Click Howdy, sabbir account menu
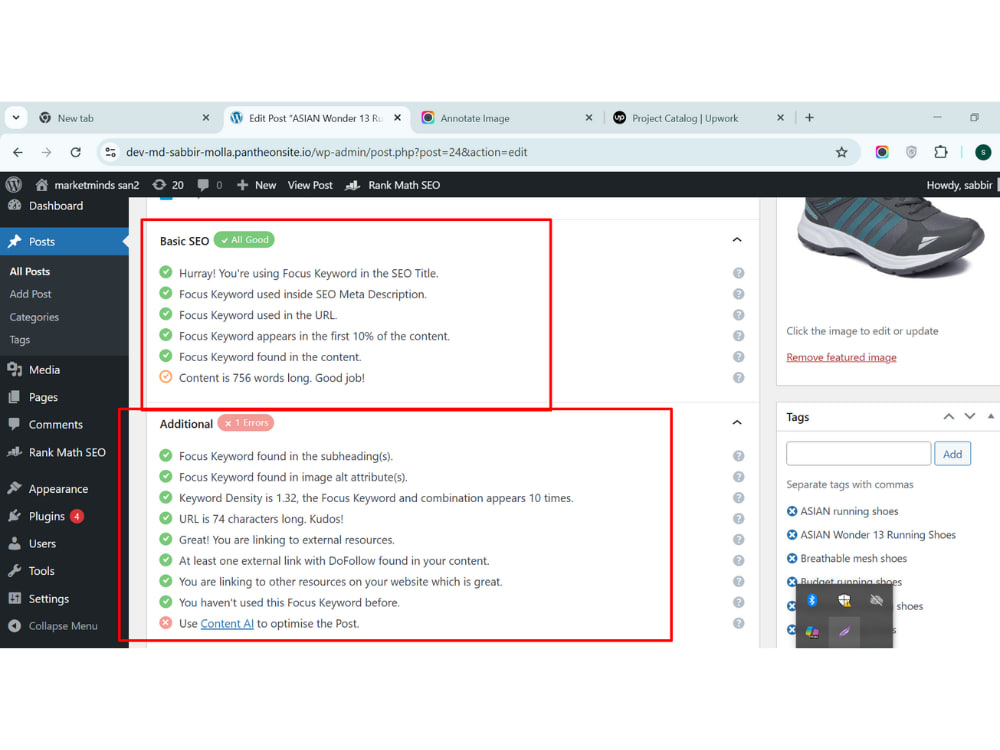This screenshot has width=1000, height=750. (x=959, y=185)
